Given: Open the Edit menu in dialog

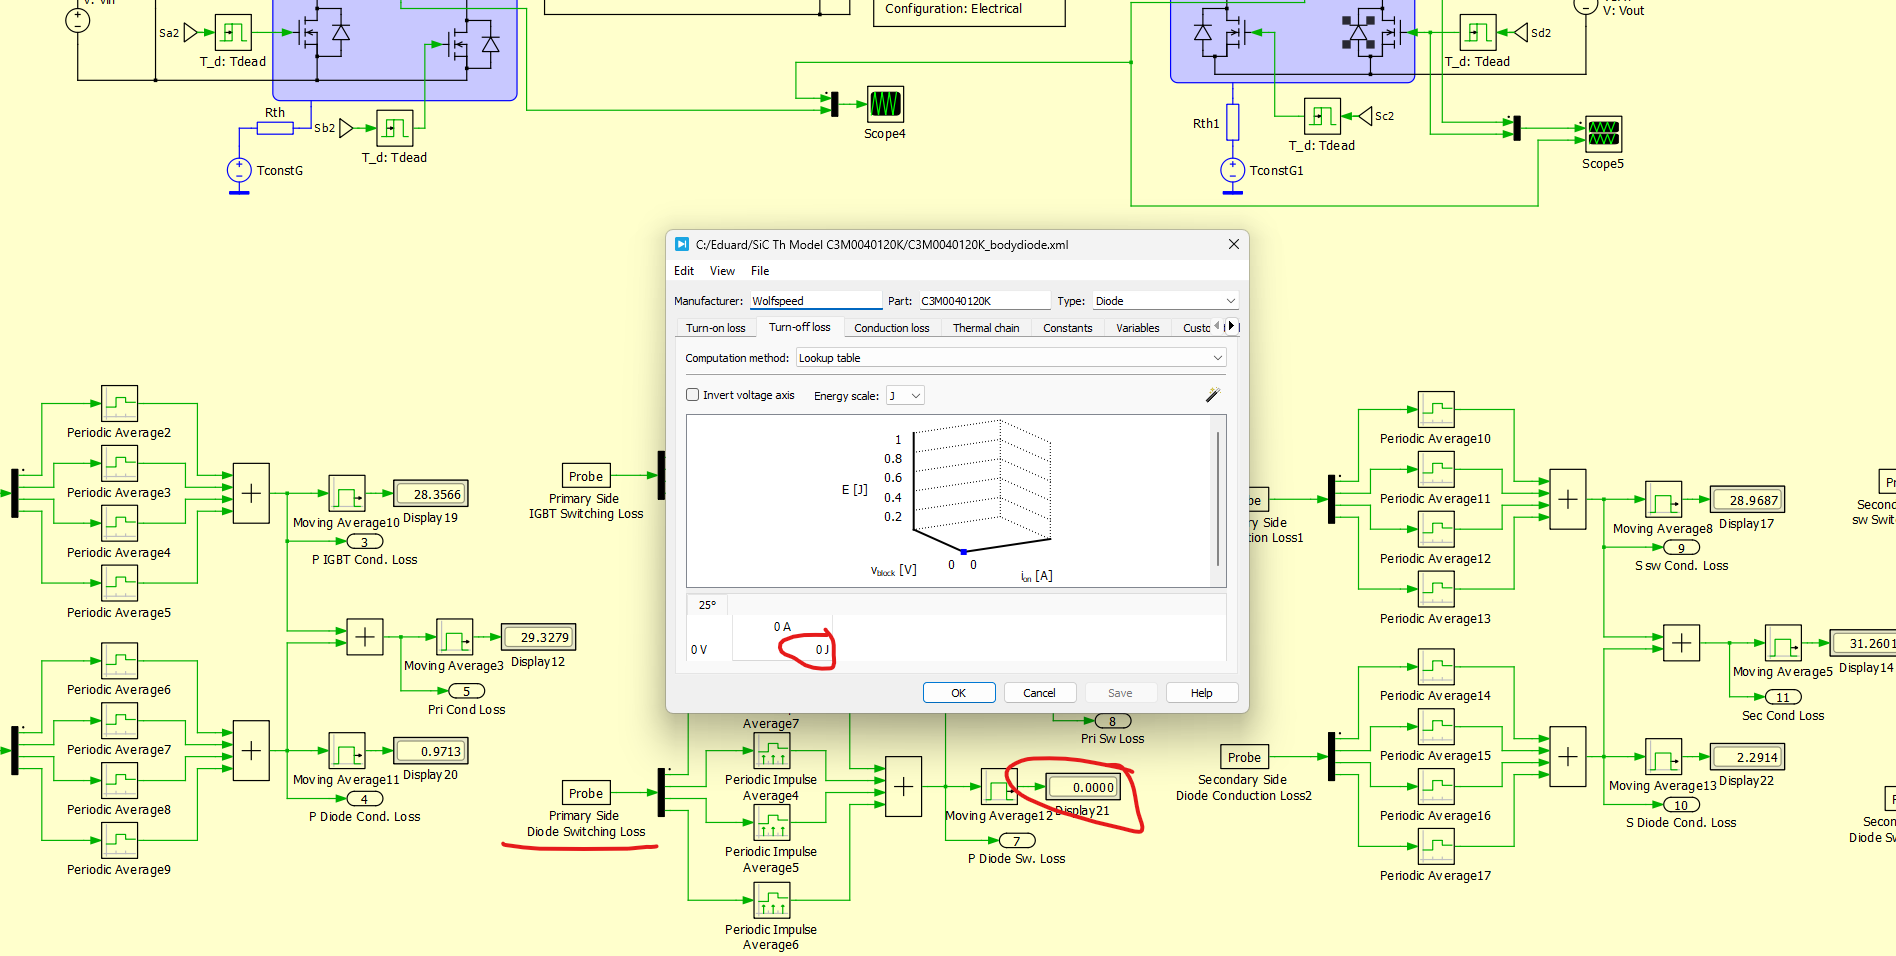Looking at the screenshot, I should (x=684, y=271).
